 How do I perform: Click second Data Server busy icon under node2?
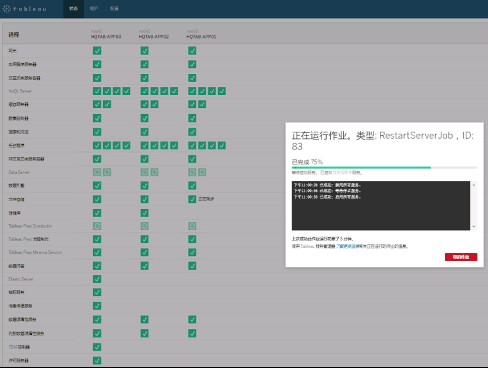(x=154, y=172)
